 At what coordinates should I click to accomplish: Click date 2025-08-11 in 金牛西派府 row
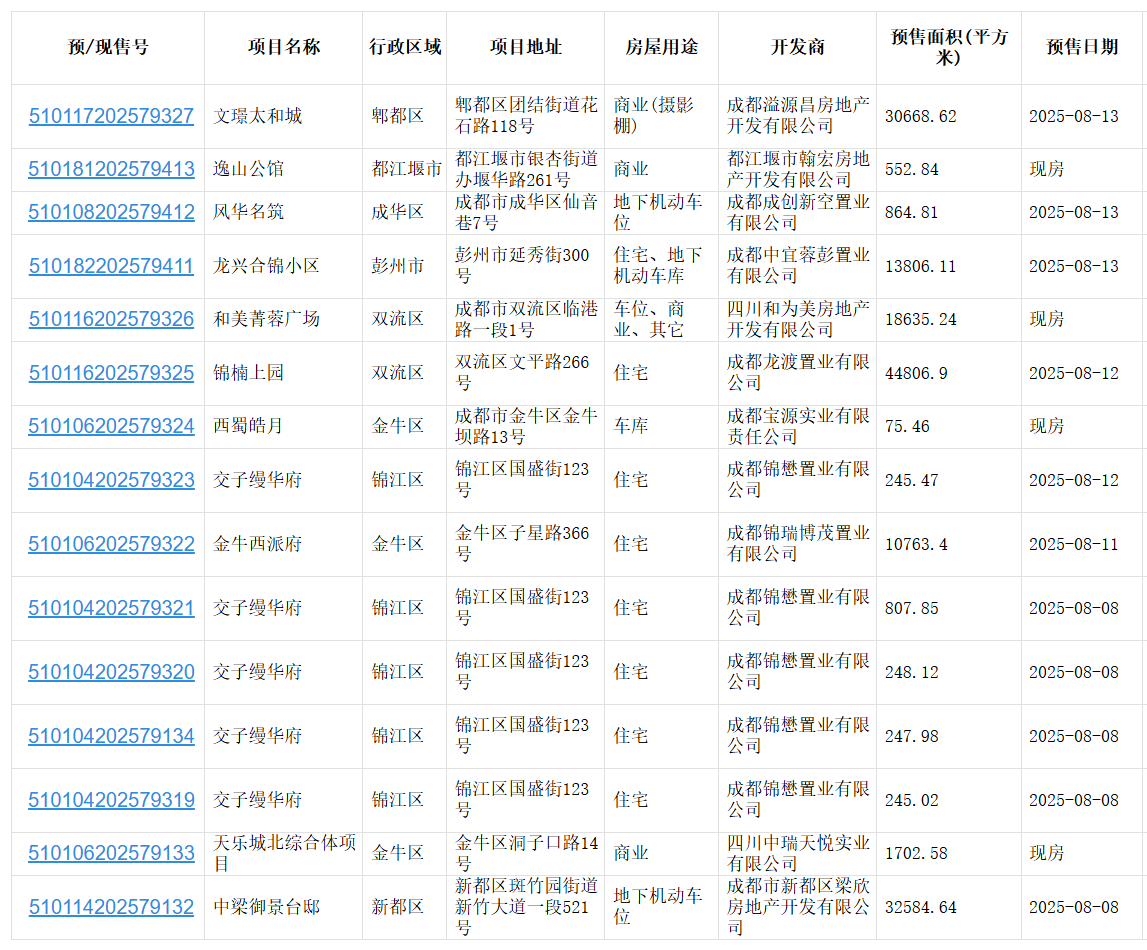(1074, 545)
